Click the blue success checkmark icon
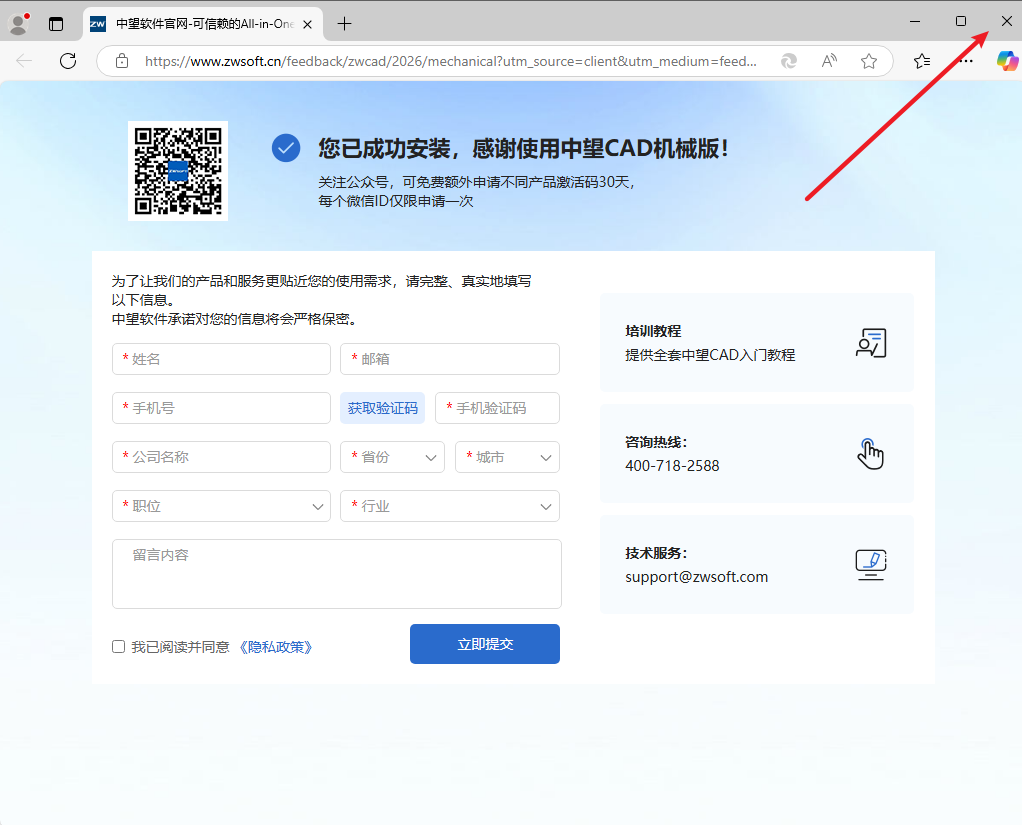The height and width of the screenshot is (825, 1022). (286, 147)
